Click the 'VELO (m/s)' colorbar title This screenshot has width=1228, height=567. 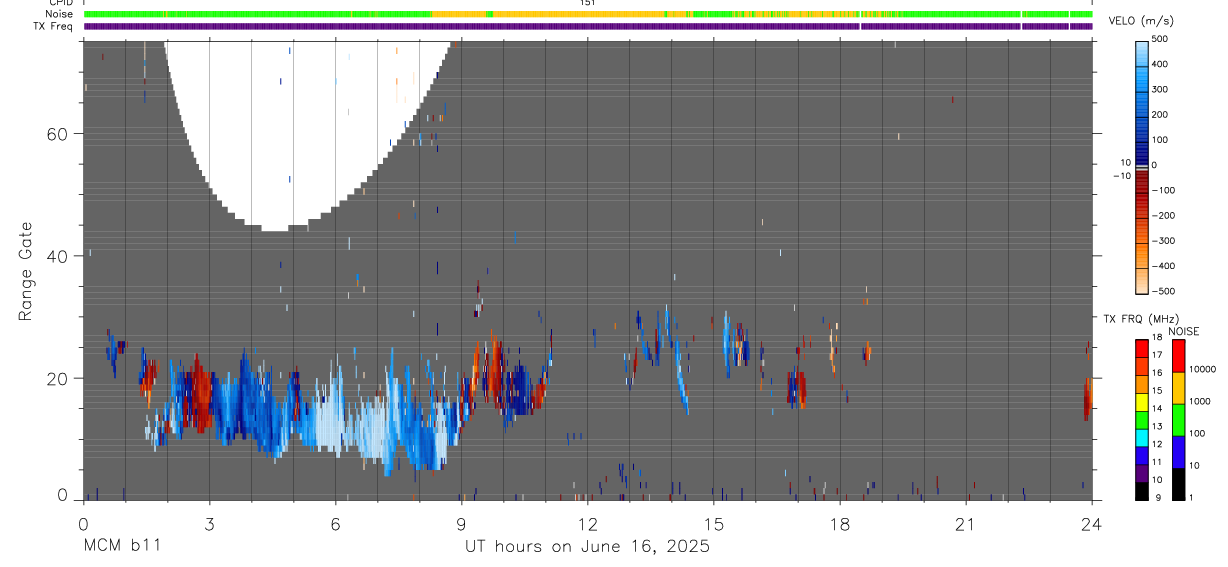[1140, 21]
